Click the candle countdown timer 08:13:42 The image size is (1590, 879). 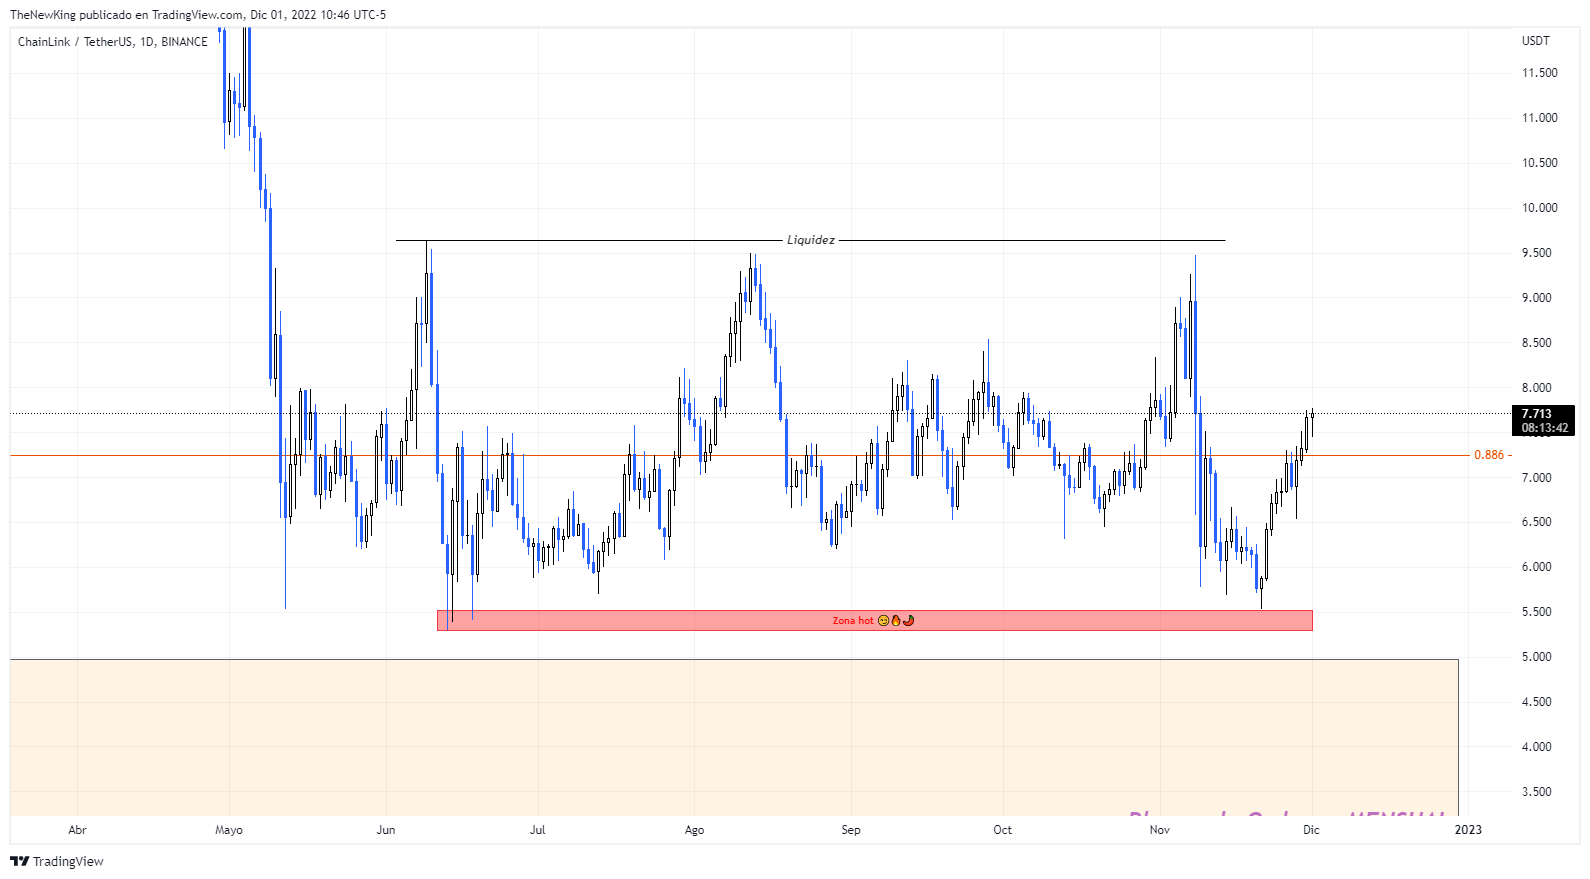(1545, 428)
